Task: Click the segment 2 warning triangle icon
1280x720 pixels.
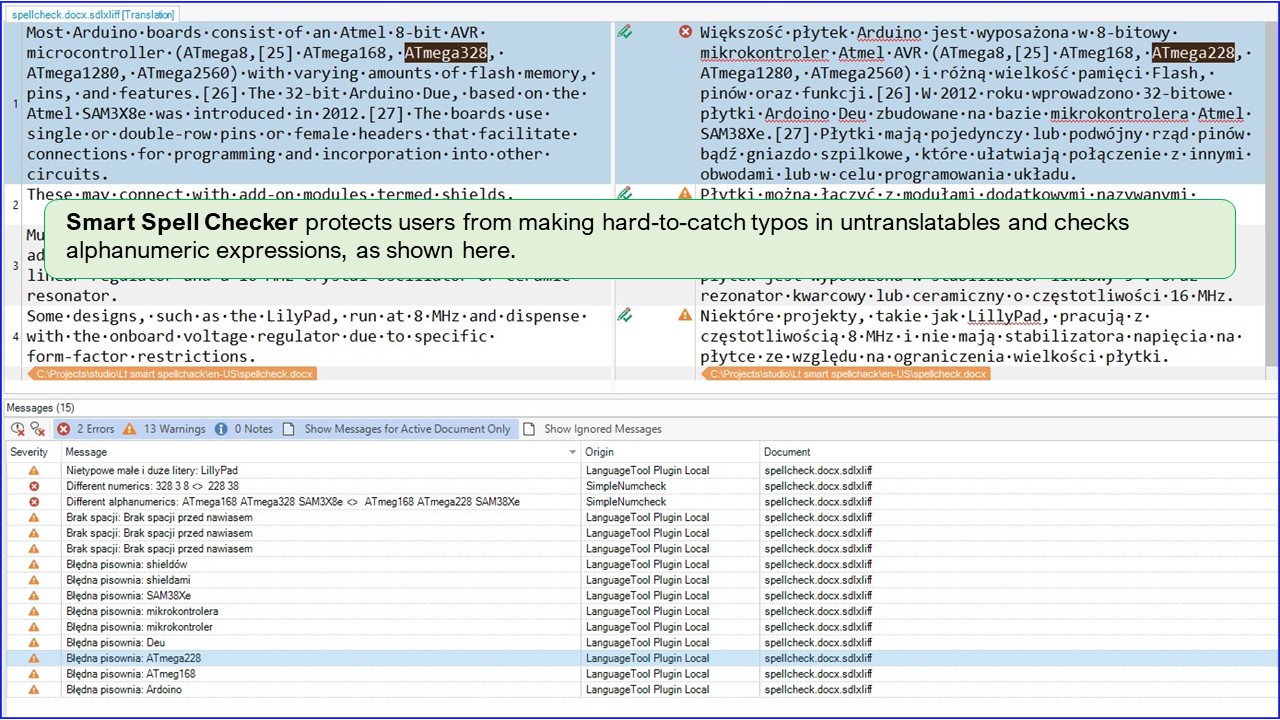Action: (685, 194)
